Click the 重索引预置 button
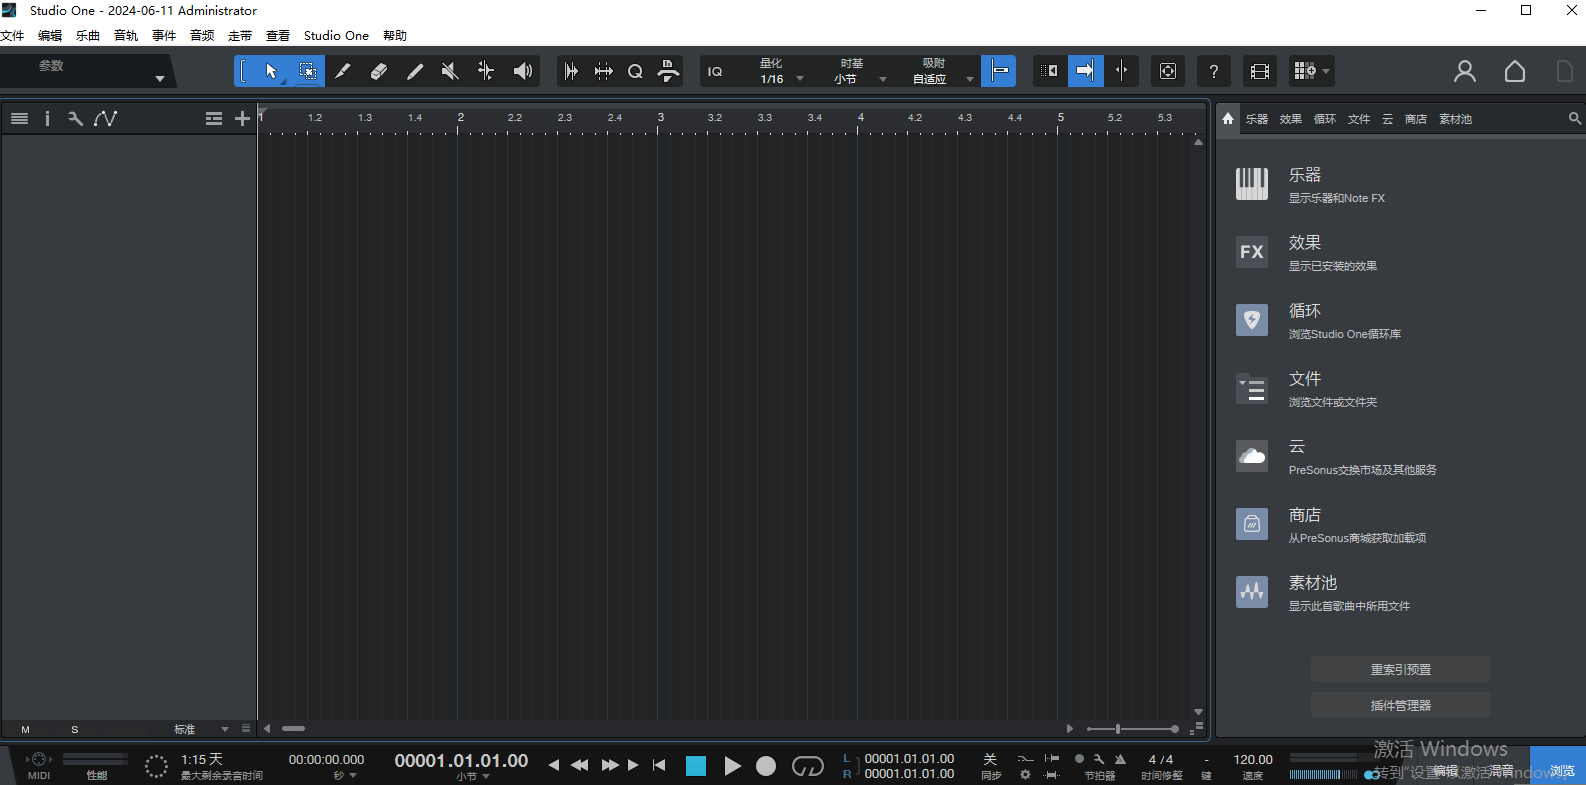The height and width of the screenshot is (785, 1586). pyautogui.click(x=1400, y=670)
